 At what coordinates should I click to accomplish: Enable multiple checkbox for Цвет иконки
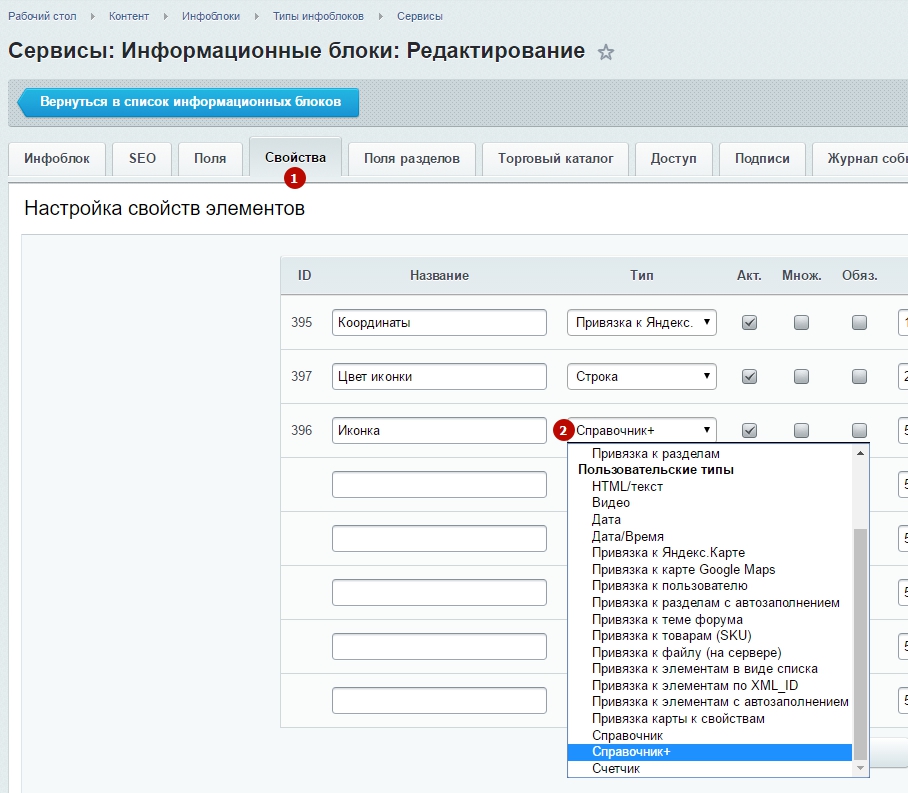801,377
